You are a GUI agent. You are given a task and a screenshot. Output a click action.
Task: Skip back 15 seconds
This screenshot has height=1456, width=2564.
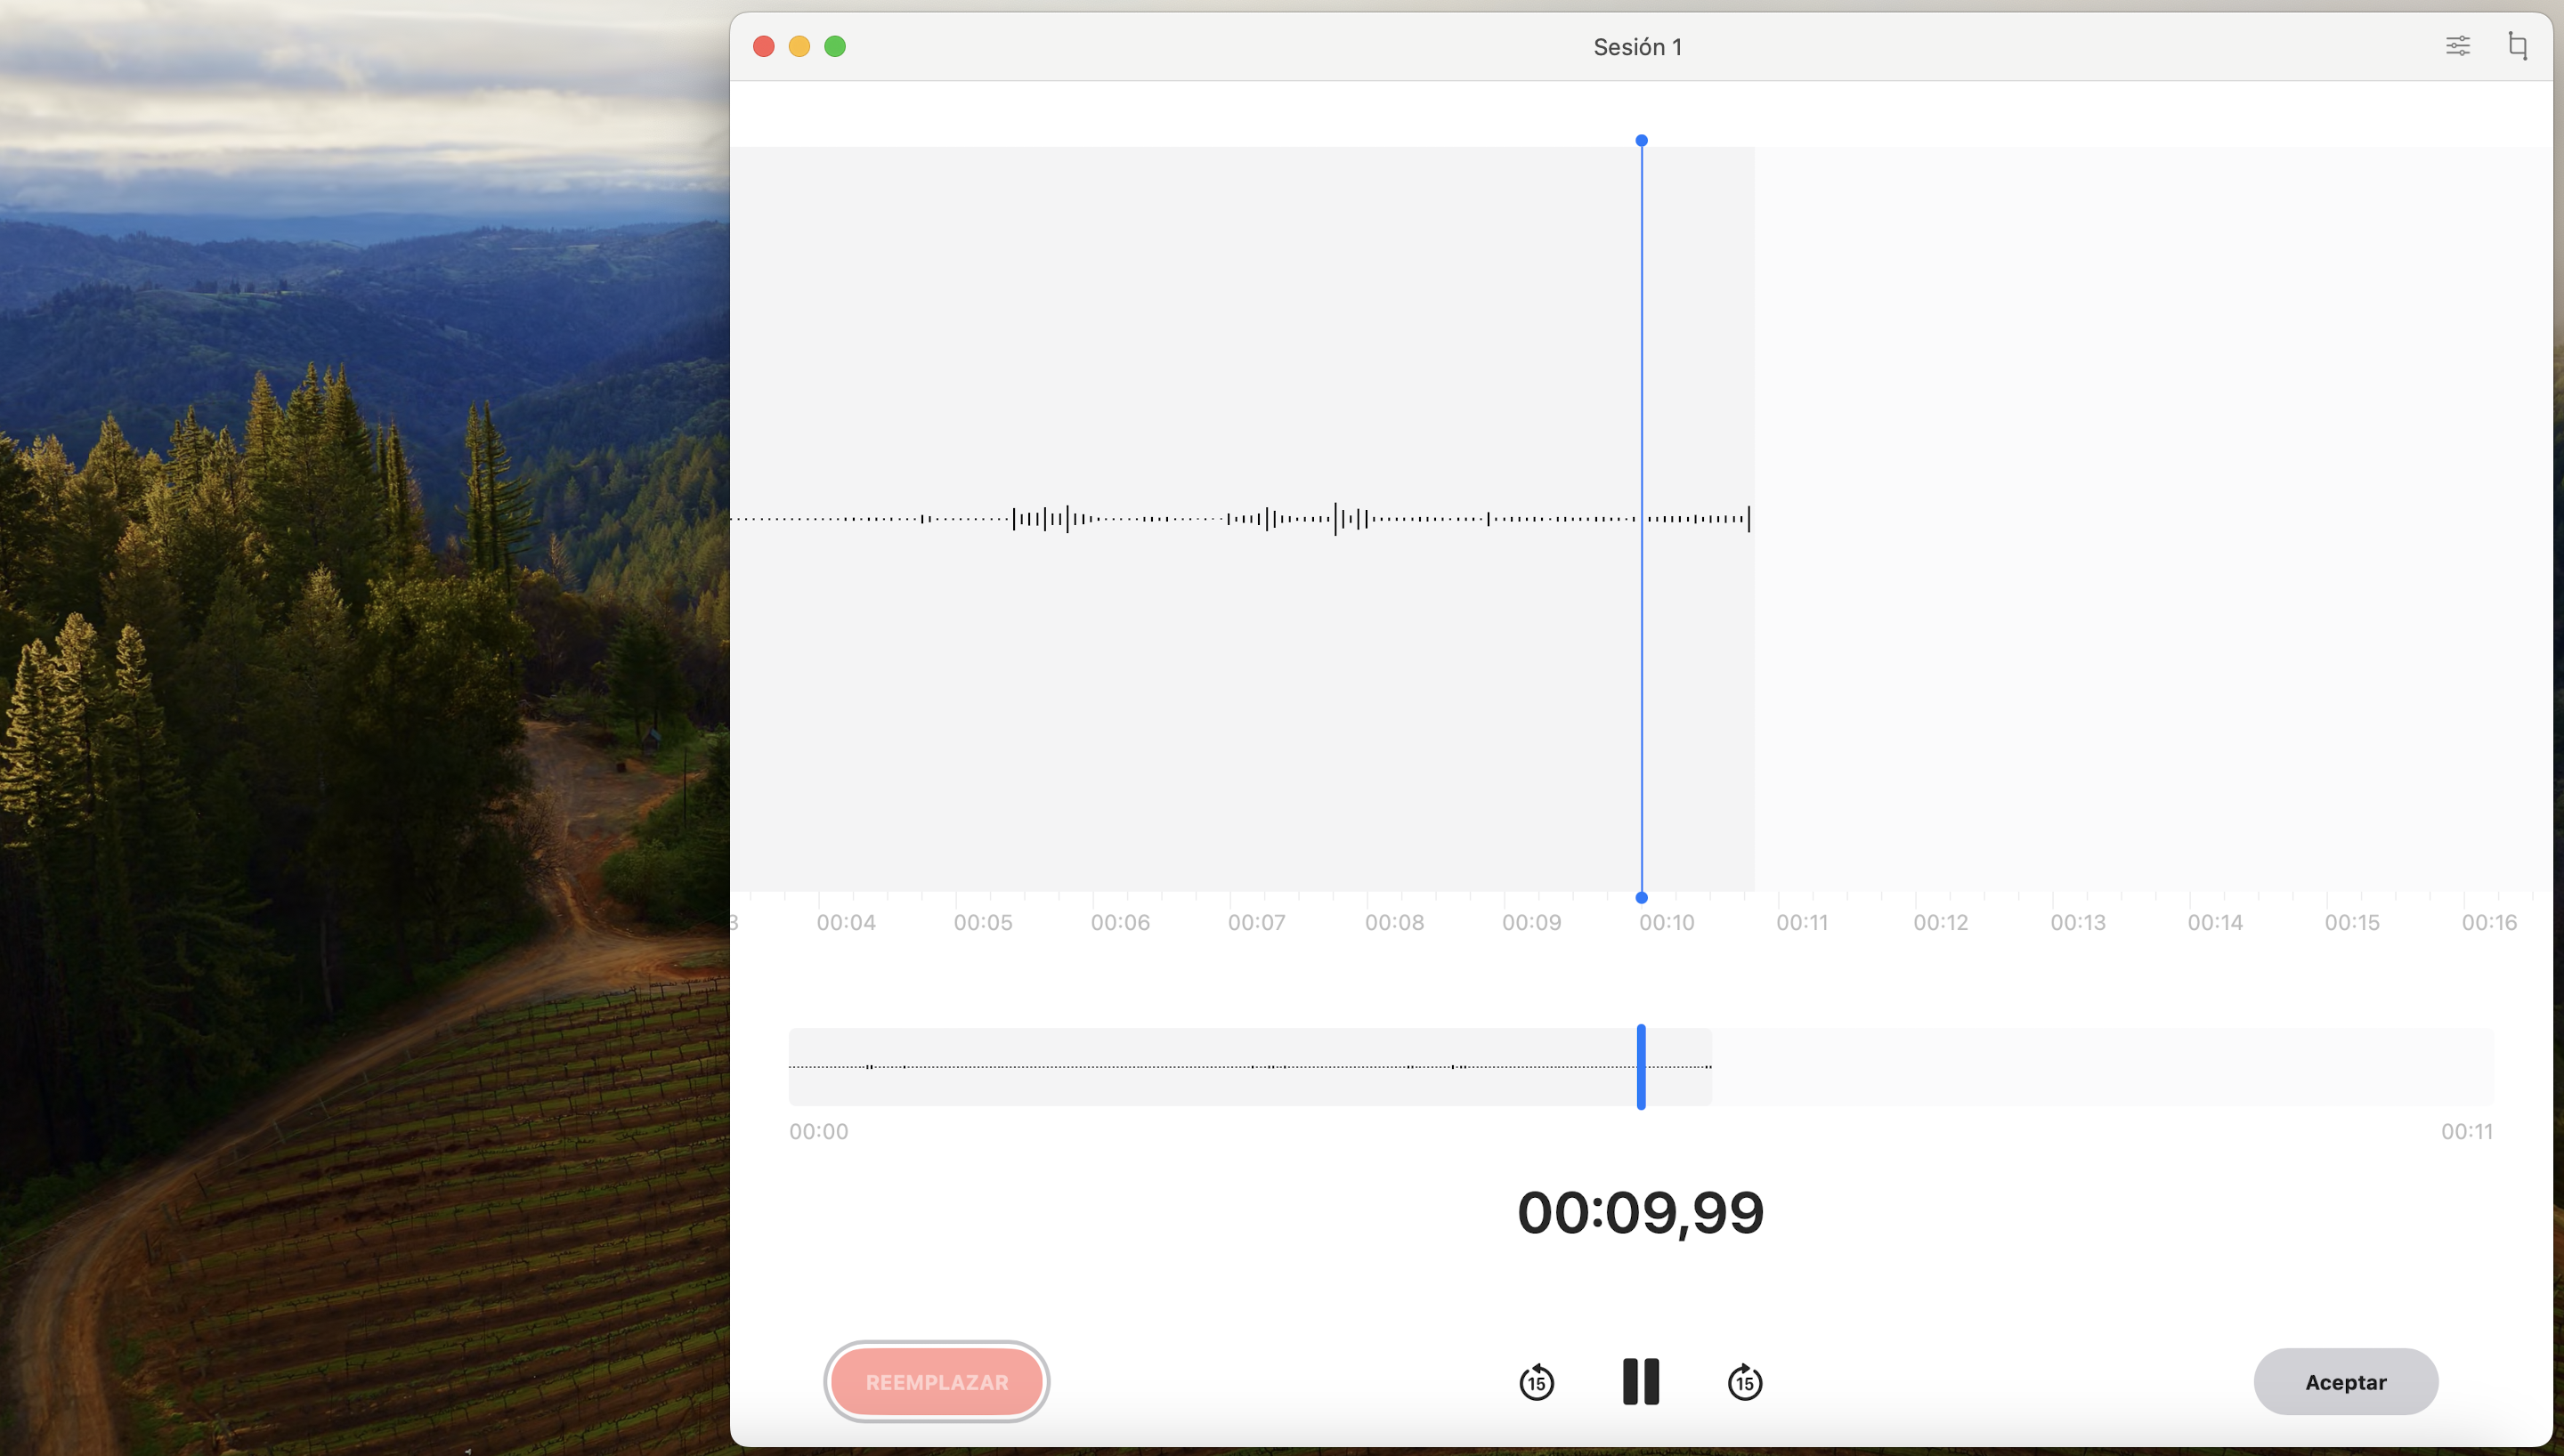click(x=1537, y=1381)
